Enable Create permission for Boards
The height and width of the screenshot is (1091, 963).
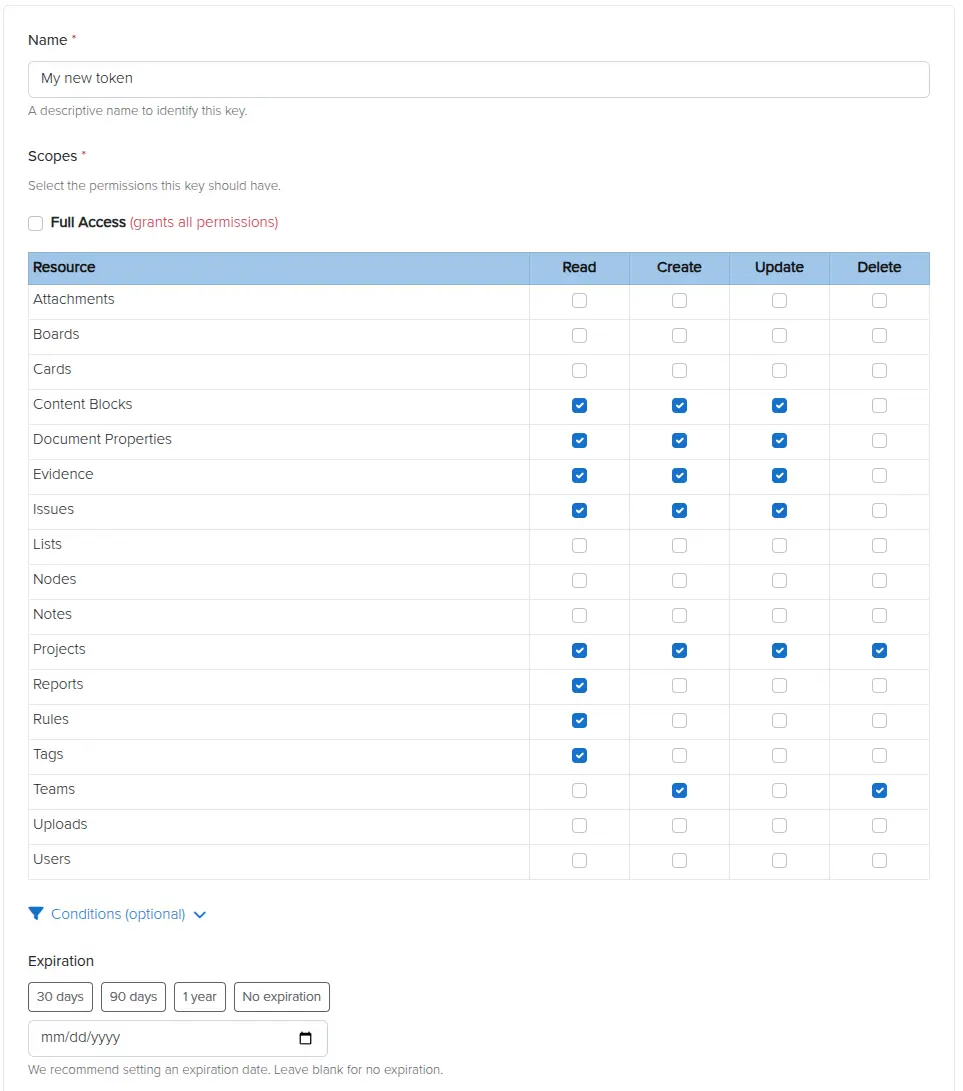[679, 335]
